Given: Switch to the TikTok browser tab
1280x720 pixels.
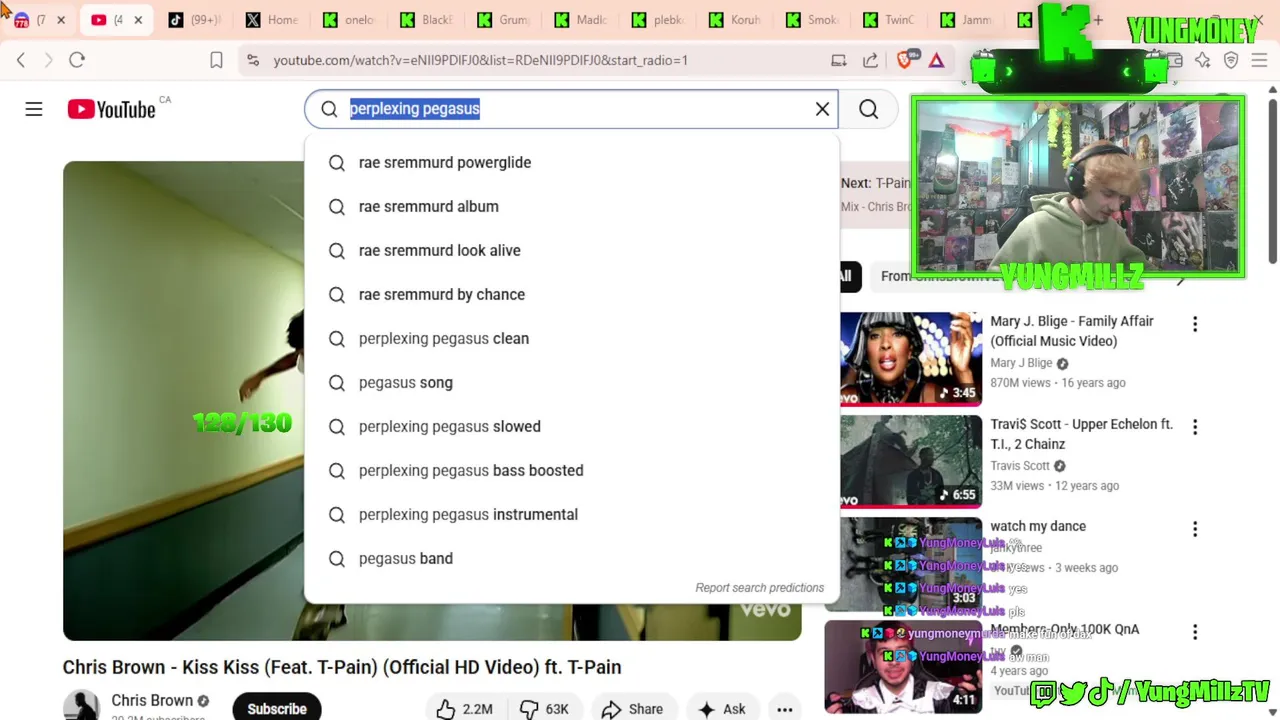Looking at the screenshot, I should coord(195,20).
